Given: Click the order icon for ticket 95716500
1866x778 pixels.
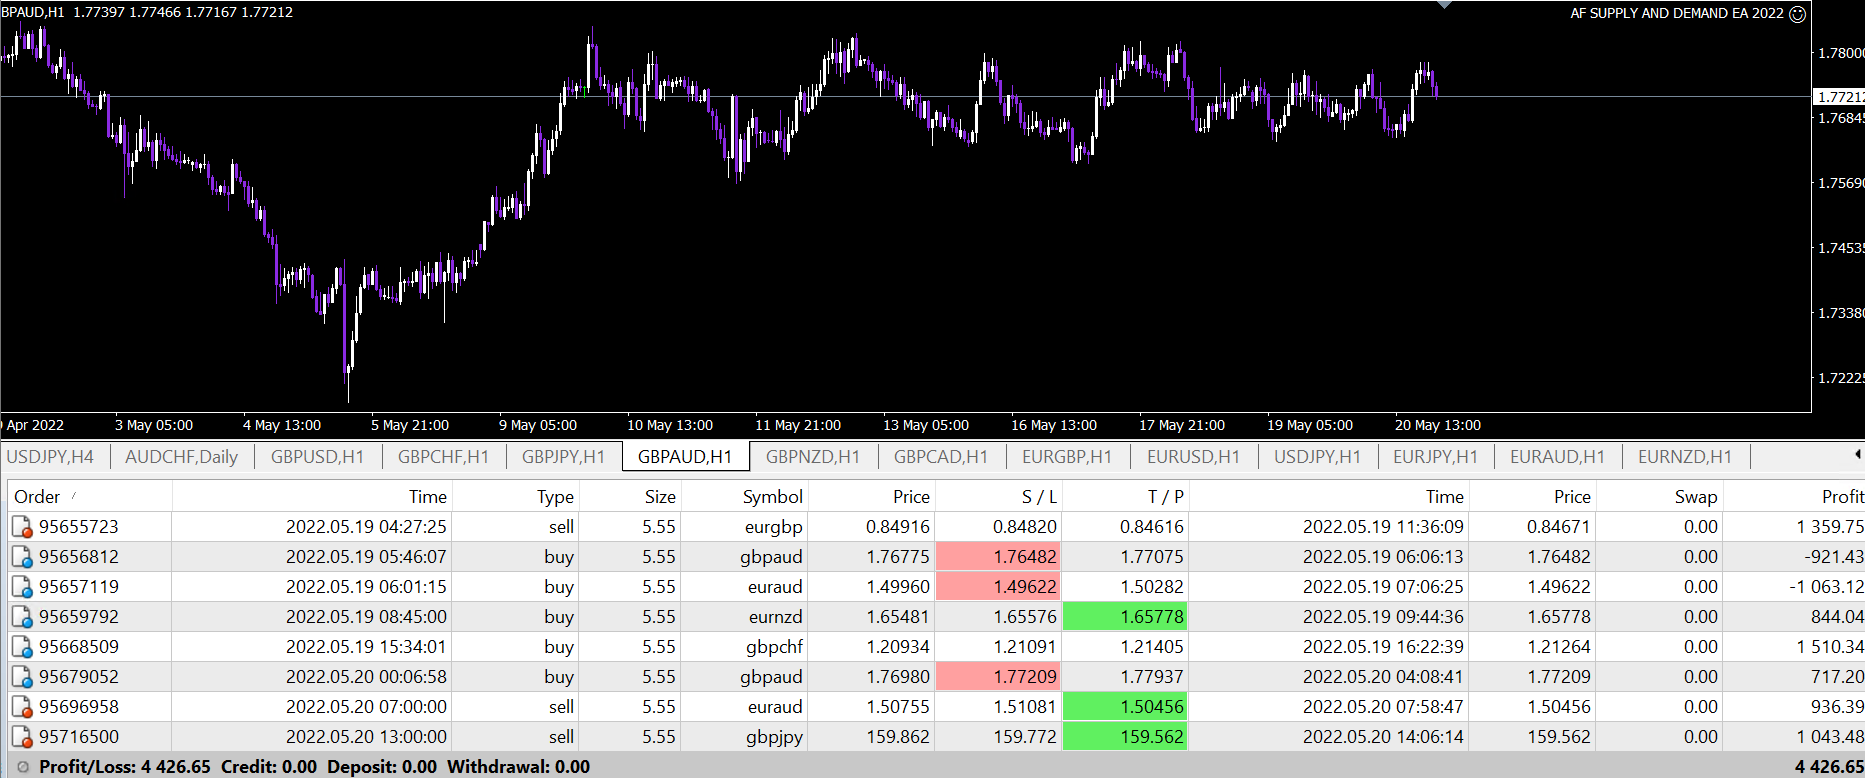Looking at the screenshot, I should 21,737.
